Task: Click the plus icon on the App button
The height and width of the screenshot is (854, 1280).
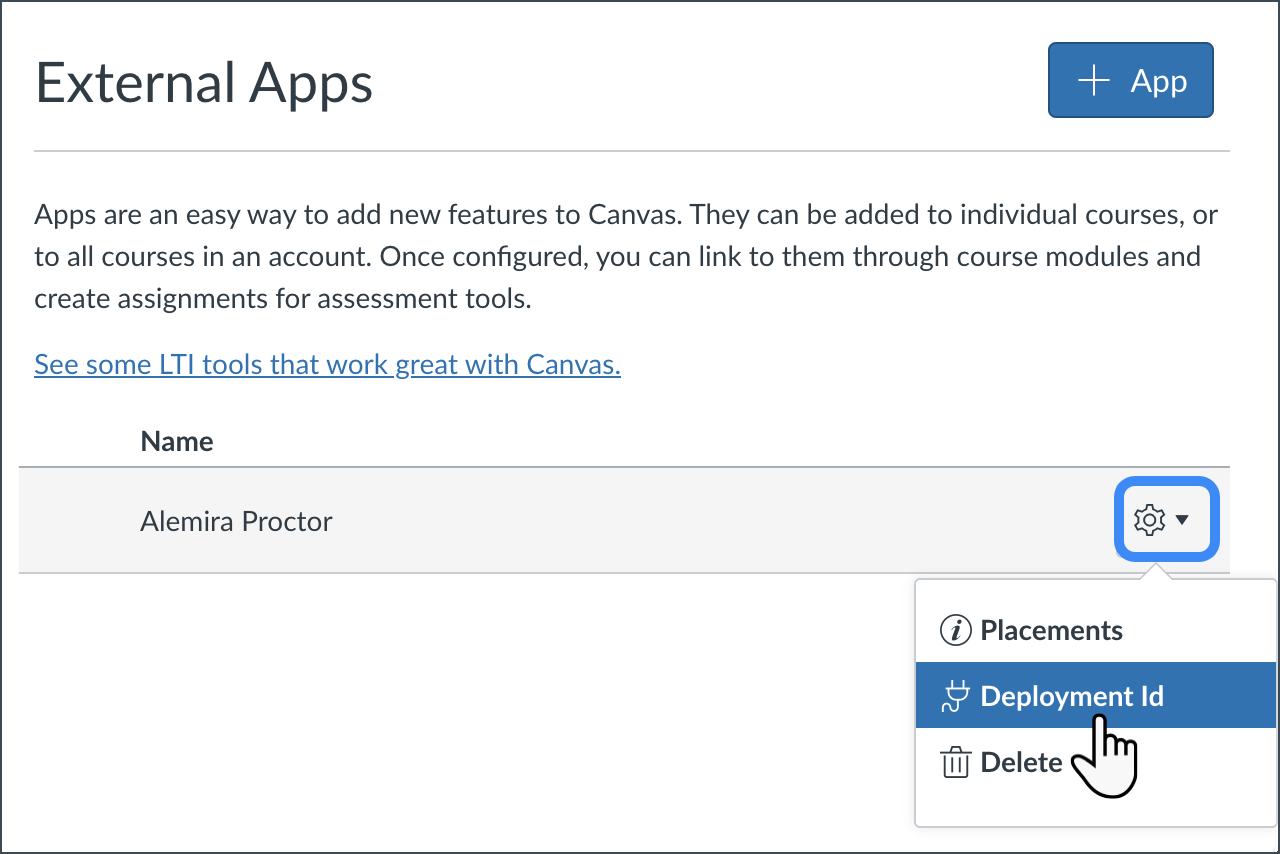Action: click(1095, 81)
